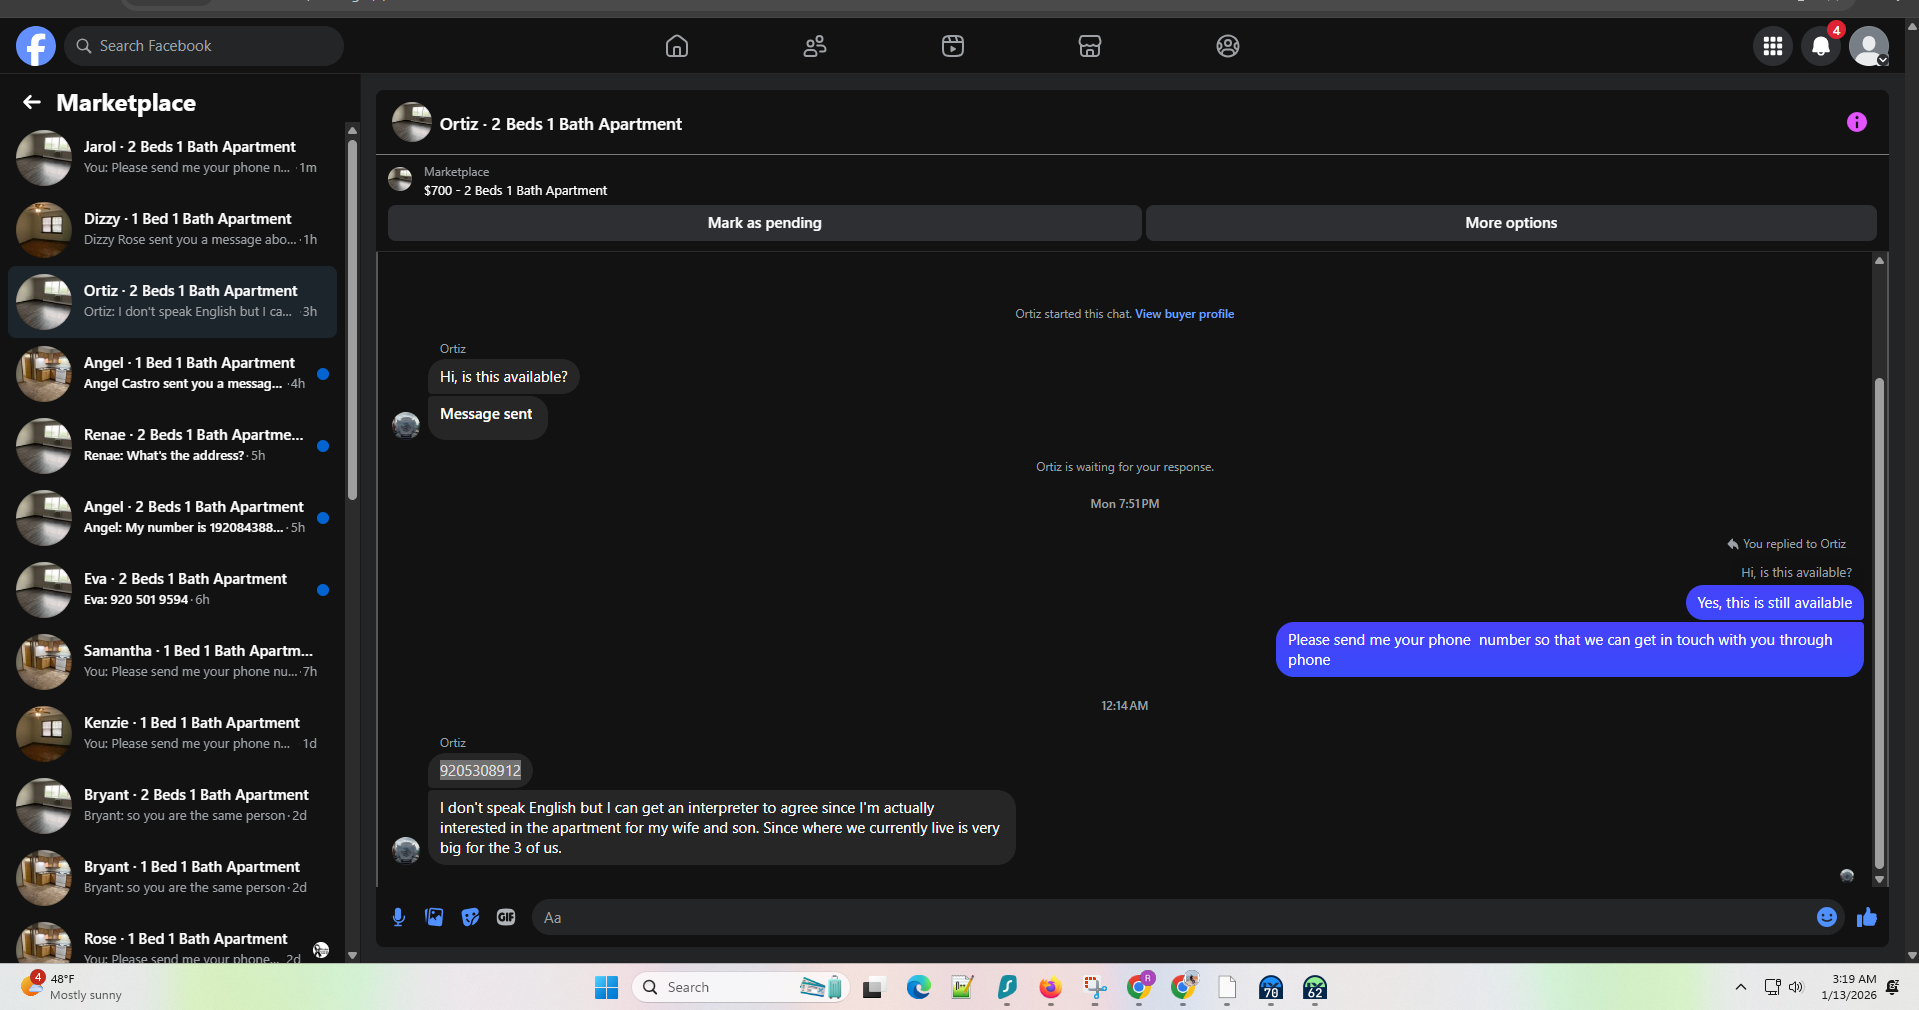The height and width of the screenshot is (1010, 1919).
Task: Open the Facebook menu grid icon
Action: tap(1773, 46)
